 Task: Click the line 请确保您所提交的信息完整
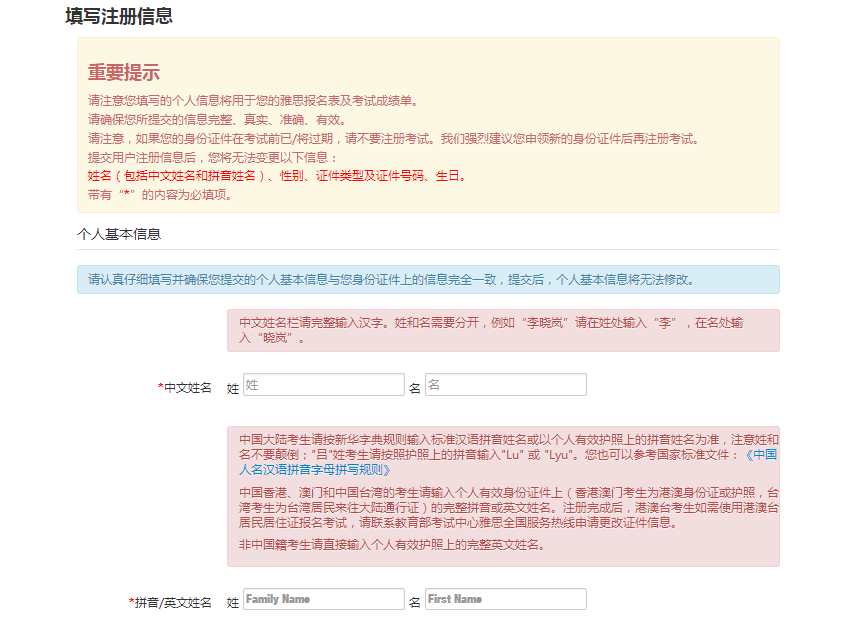[x=218, y=119]
